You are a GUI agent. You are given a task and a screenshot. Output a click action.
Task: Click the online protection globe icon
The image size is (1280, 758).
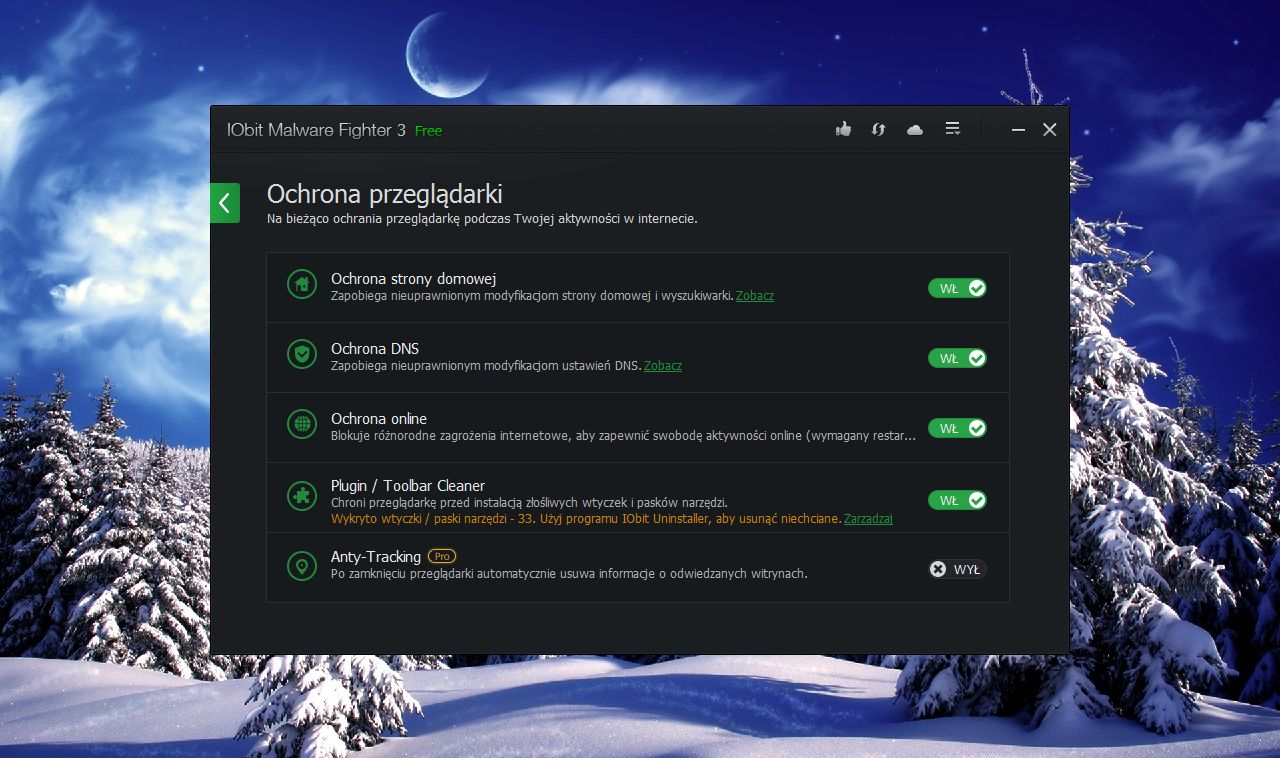point(301,424)
